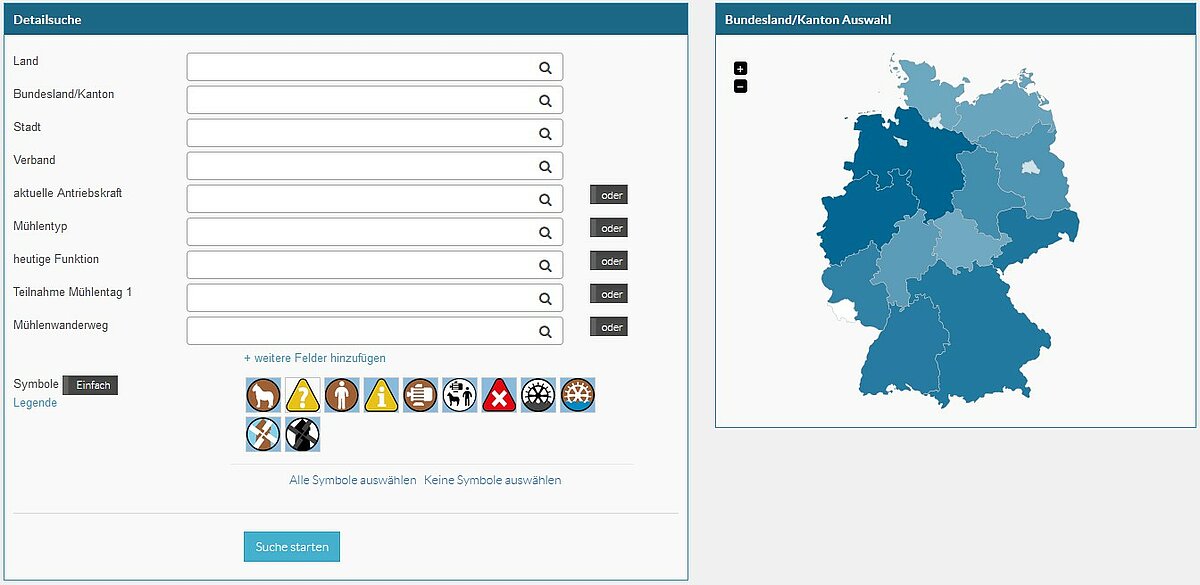Click the Bundesland/Kanton Auswahl heading

(x=808, y=20)
